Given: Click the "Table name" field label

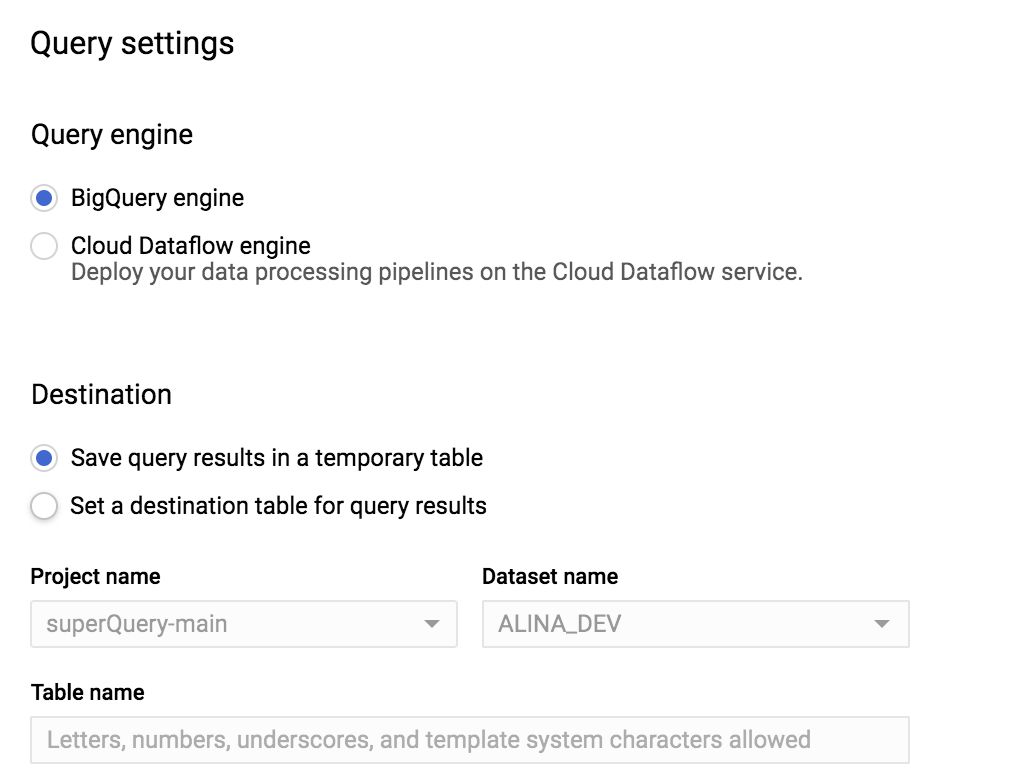Looking at the screenshot, I should [87, 692].
